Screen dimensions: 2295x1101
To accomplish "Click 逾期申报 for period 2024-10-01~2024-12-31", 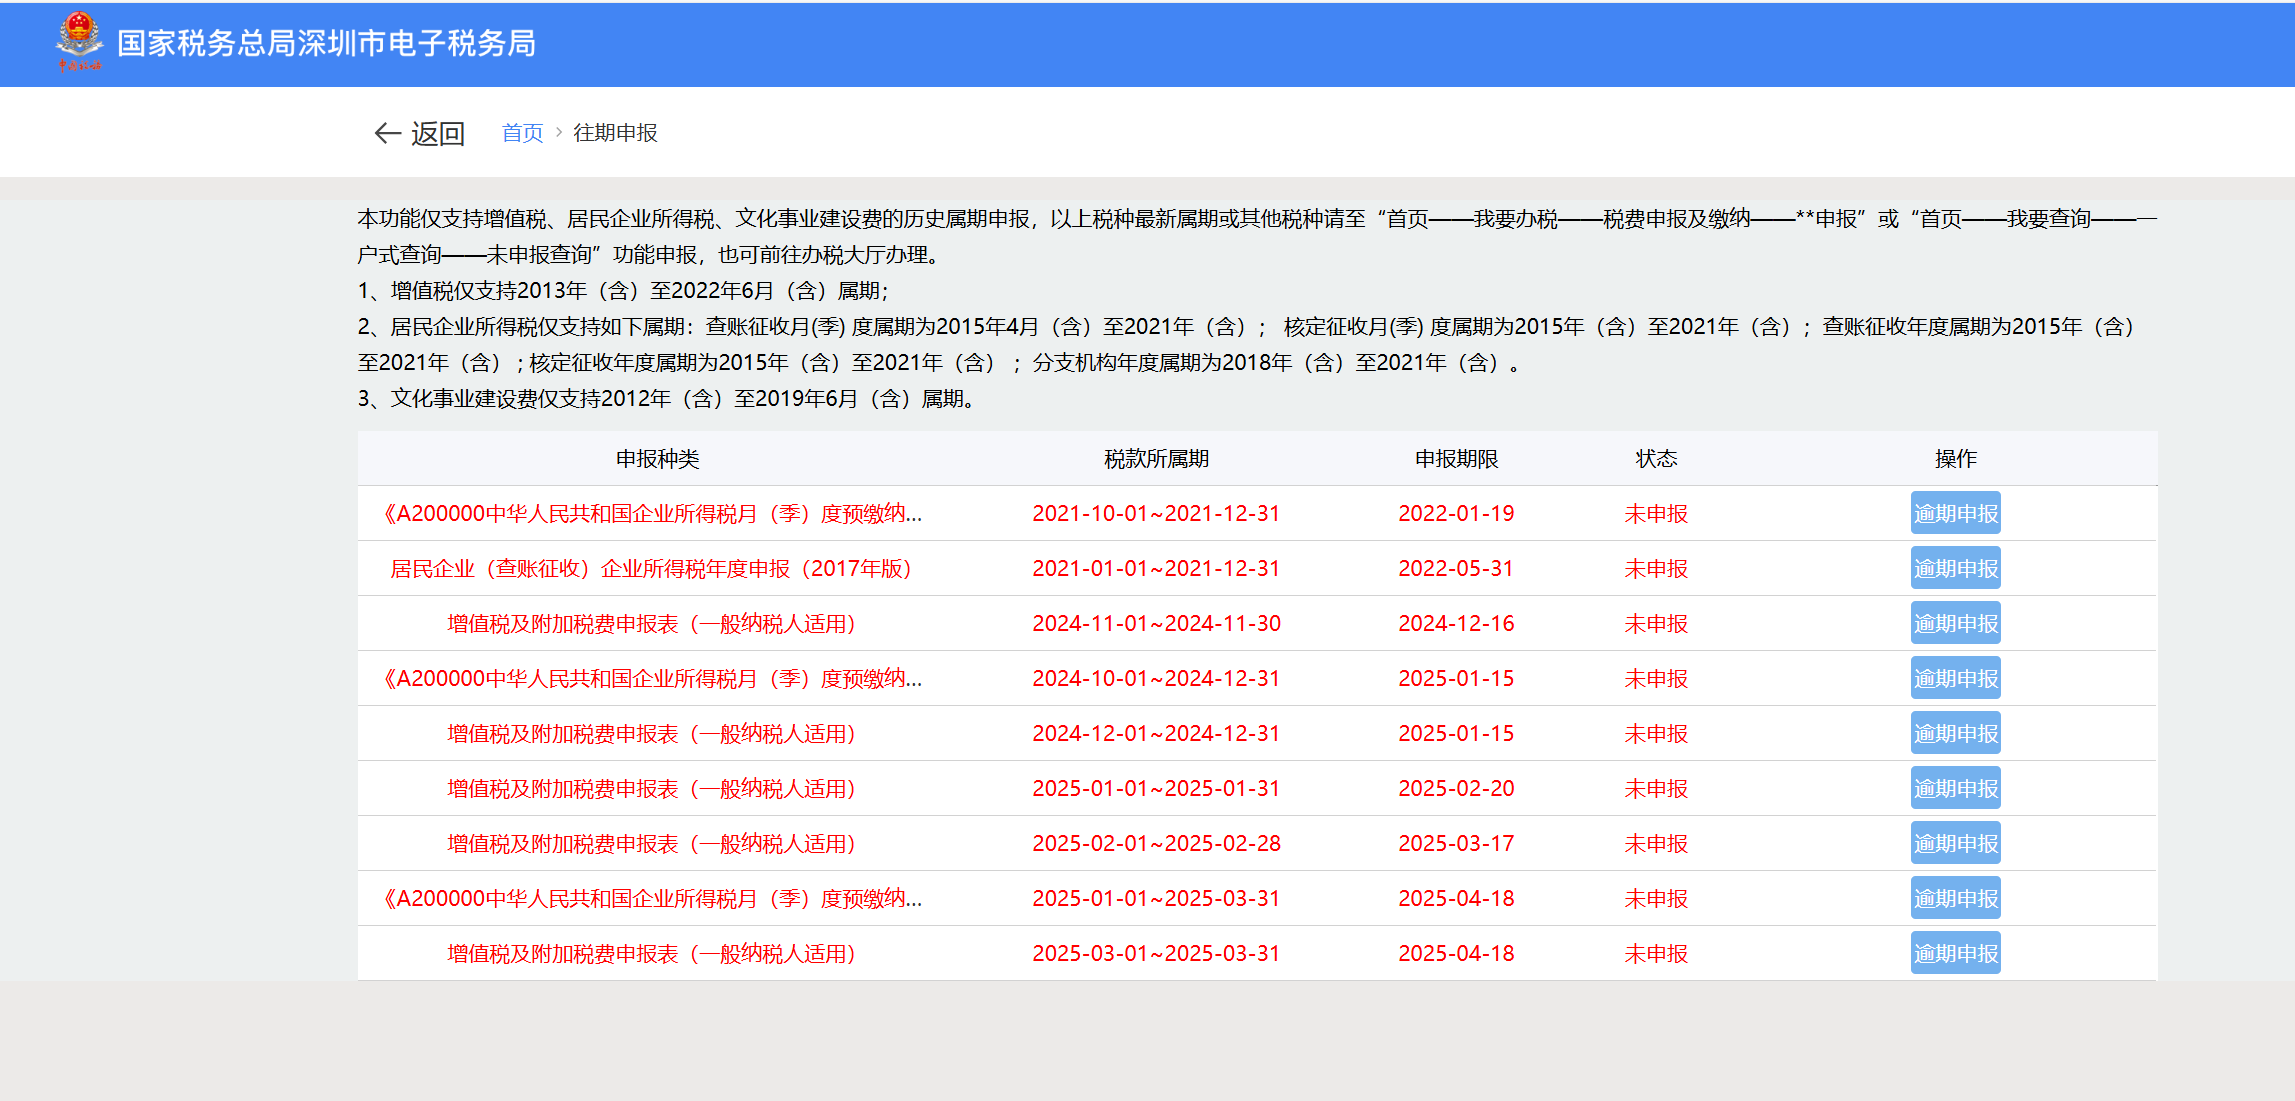I will (1955, 678).
